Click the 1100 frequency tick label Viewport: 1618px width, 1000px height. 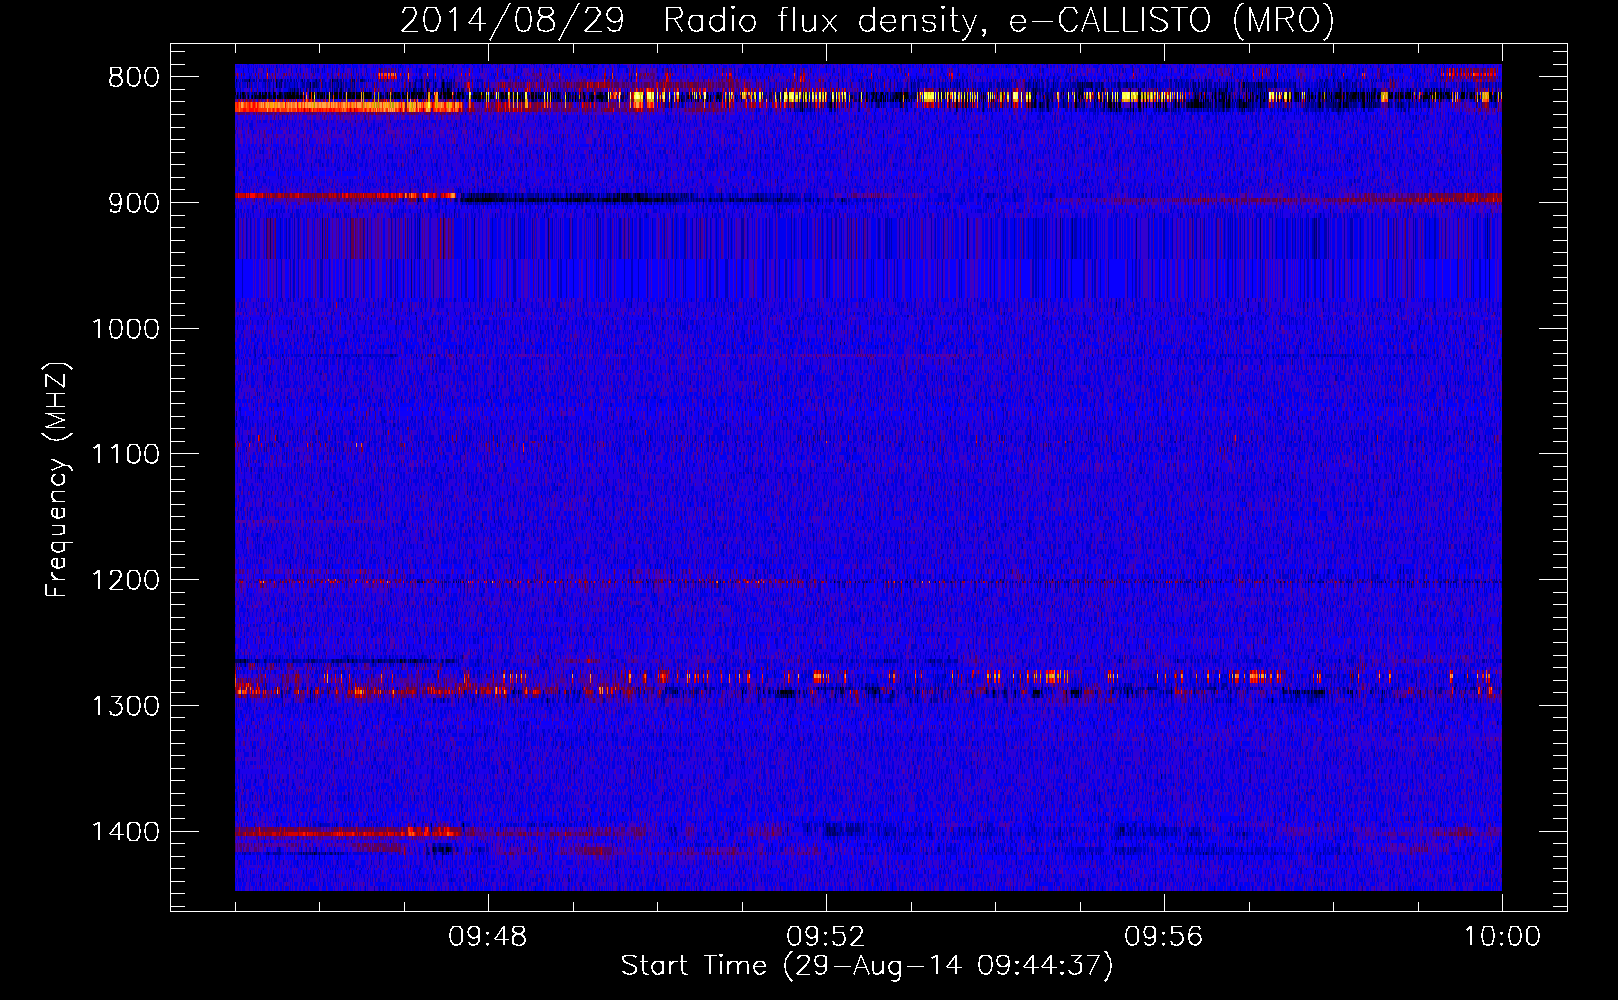(125, 455)
